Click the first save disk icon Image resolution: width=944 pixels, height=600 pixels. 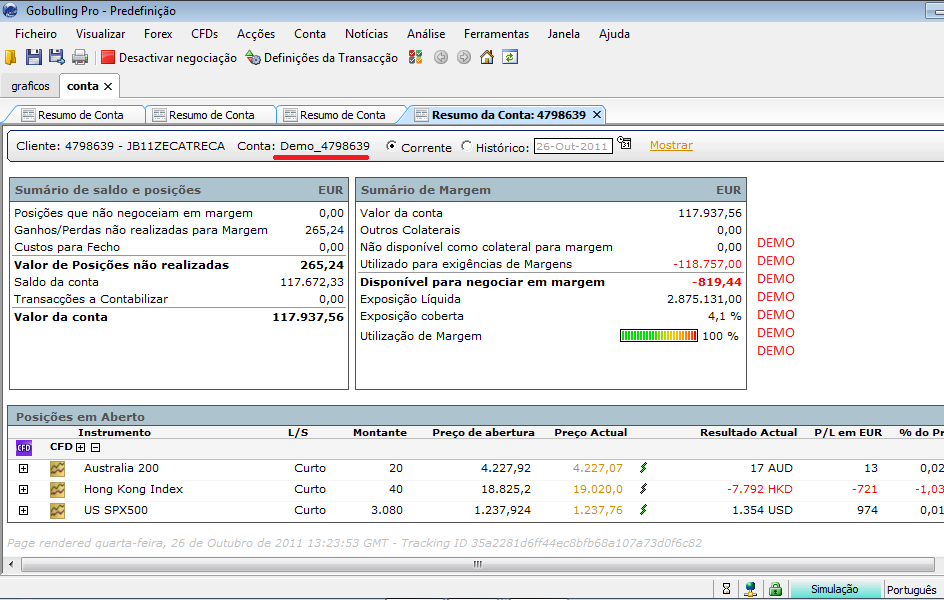click(34, 57)
